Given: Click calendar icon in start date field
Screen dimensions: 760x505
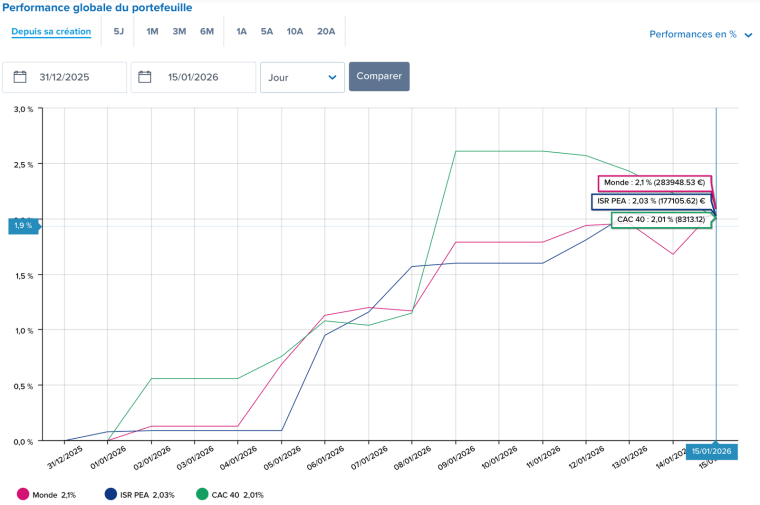Looking at the screenshot, I should pyautogui.click(x=20, y=77).
